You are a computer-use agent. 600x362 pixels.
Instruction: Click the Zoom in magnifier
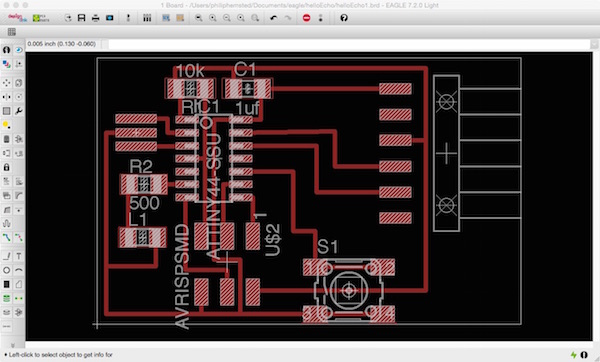pyautogui.click(x=213, y=18)
